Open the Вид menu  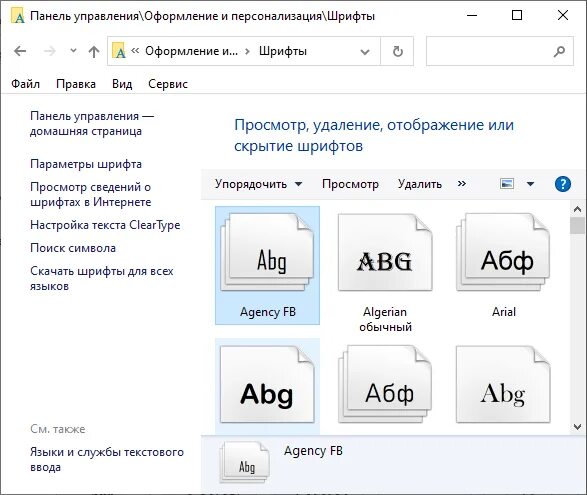[x=122, y=84]
